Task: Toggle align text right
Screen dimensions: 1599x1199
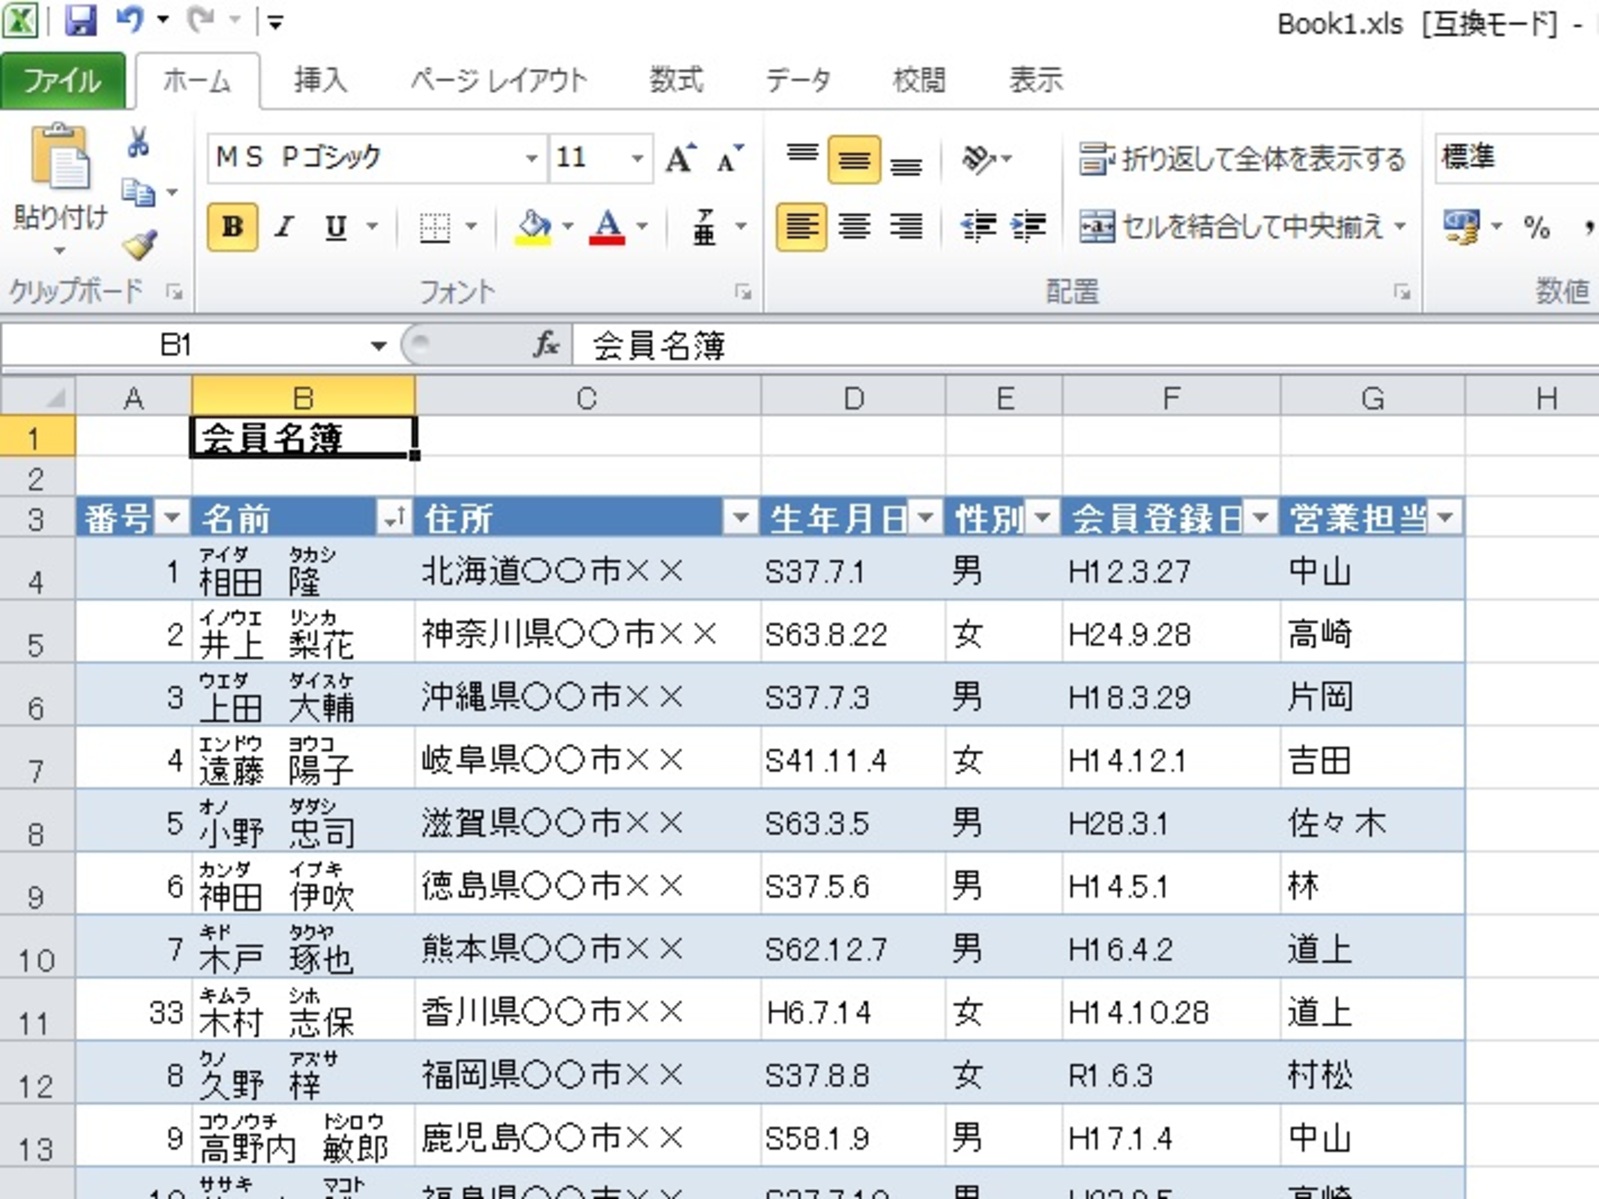Action: pyautogui.click(x=906, y=227)
